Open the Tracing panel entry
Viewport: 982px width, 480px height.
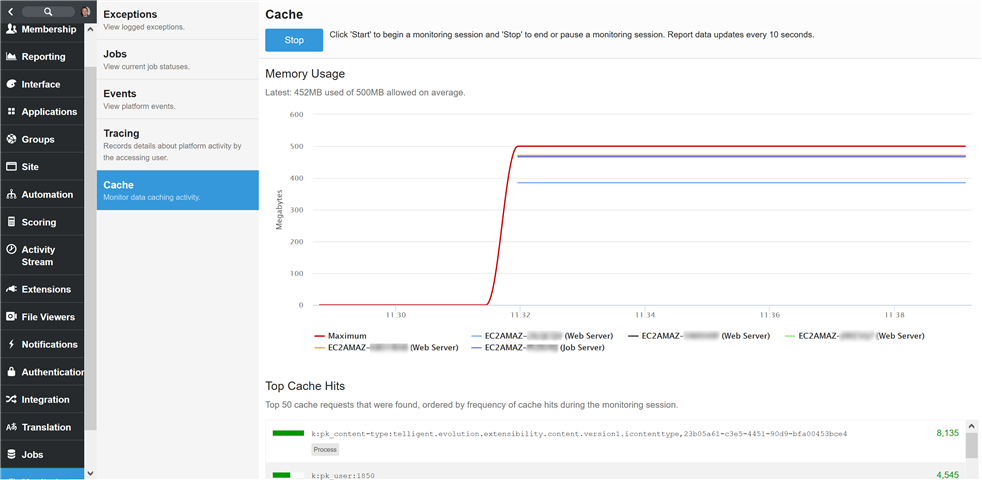coord(177,145)
